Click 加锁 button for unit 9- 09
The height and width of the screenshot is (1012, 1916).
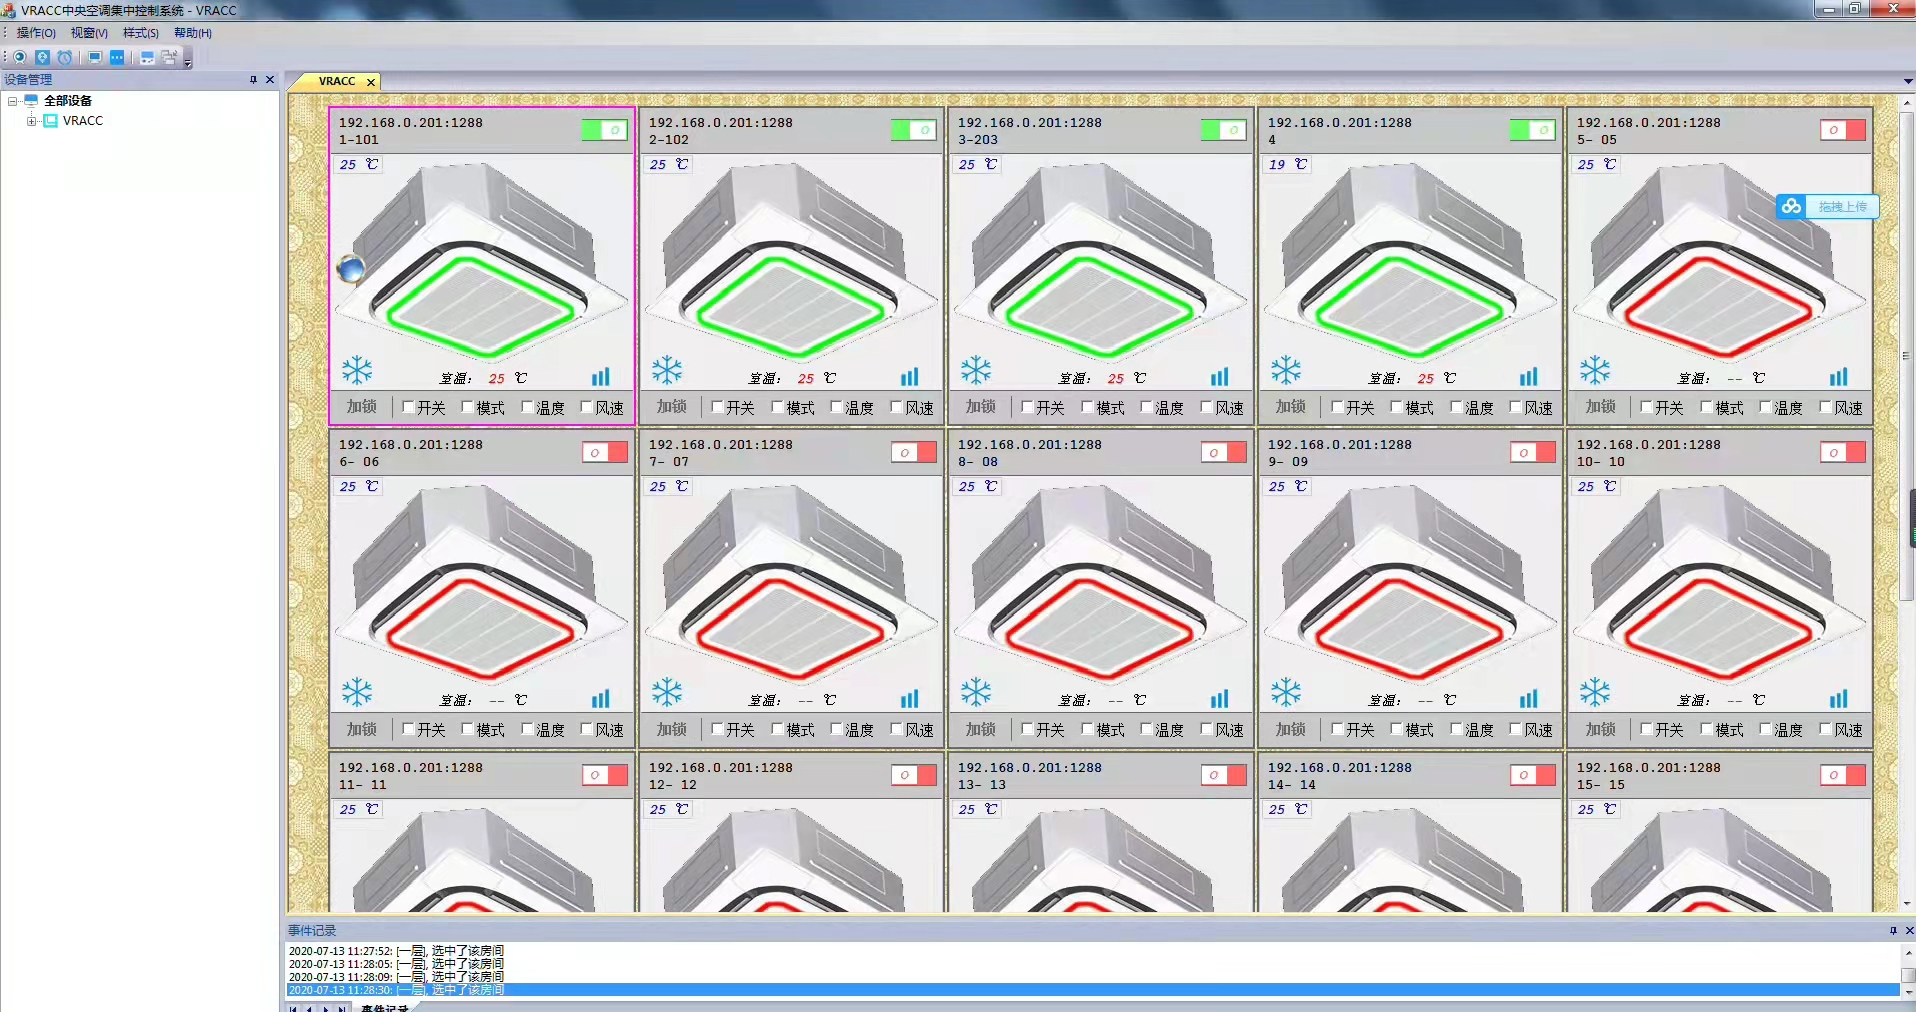[x=1291, y=729]
